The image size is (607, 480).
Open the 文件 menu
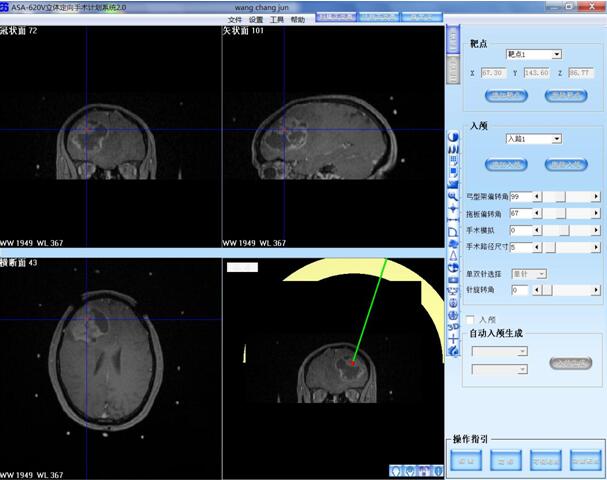point(235,20)
